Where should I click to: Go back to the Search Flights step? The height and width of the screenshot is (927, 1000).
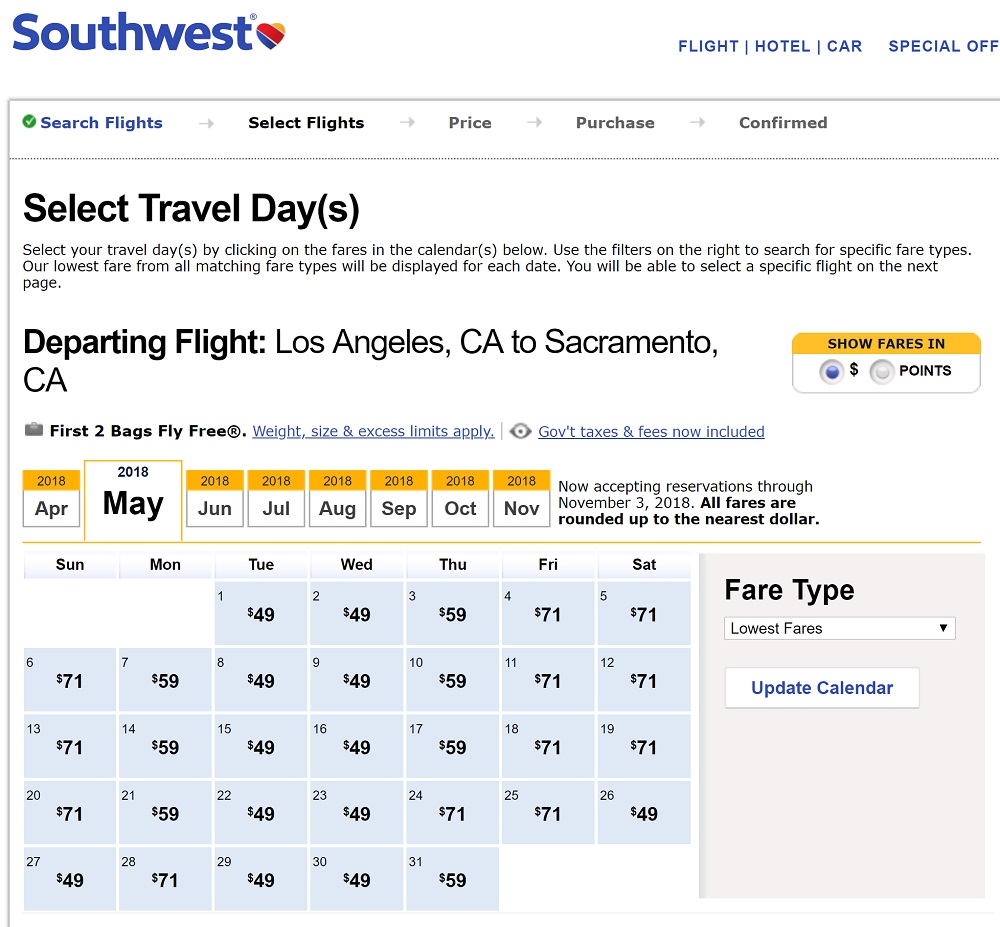pyautogui.click(x=101, y=123)
